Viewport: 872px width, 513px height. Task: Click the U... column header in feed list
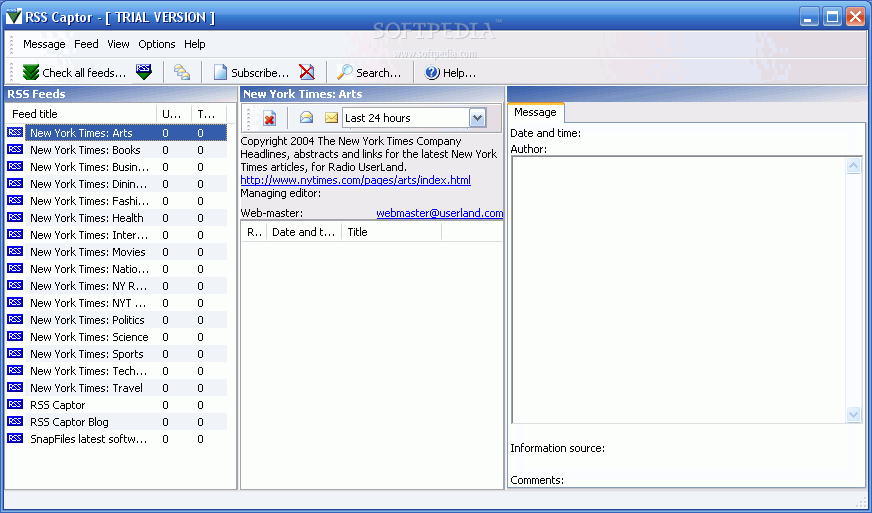tap(174, 114)
